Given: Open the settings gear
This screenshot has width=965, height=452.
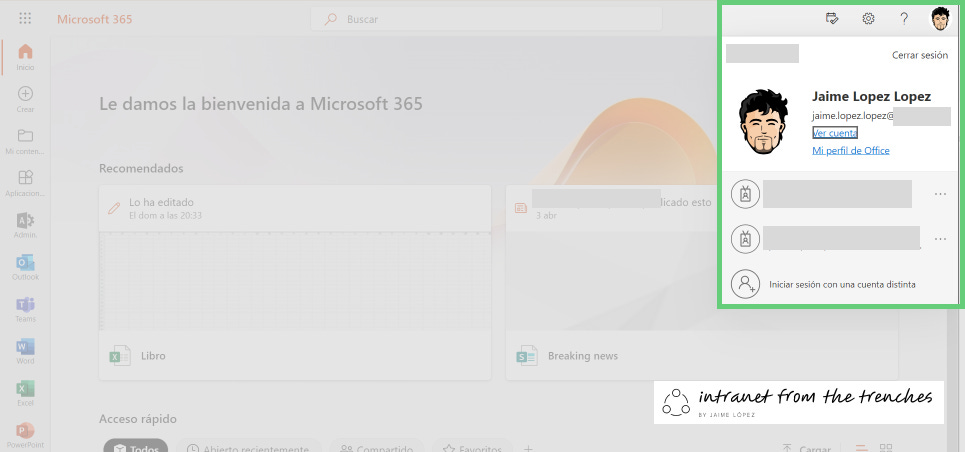Looking at the screenshot, I should (868, 18).
